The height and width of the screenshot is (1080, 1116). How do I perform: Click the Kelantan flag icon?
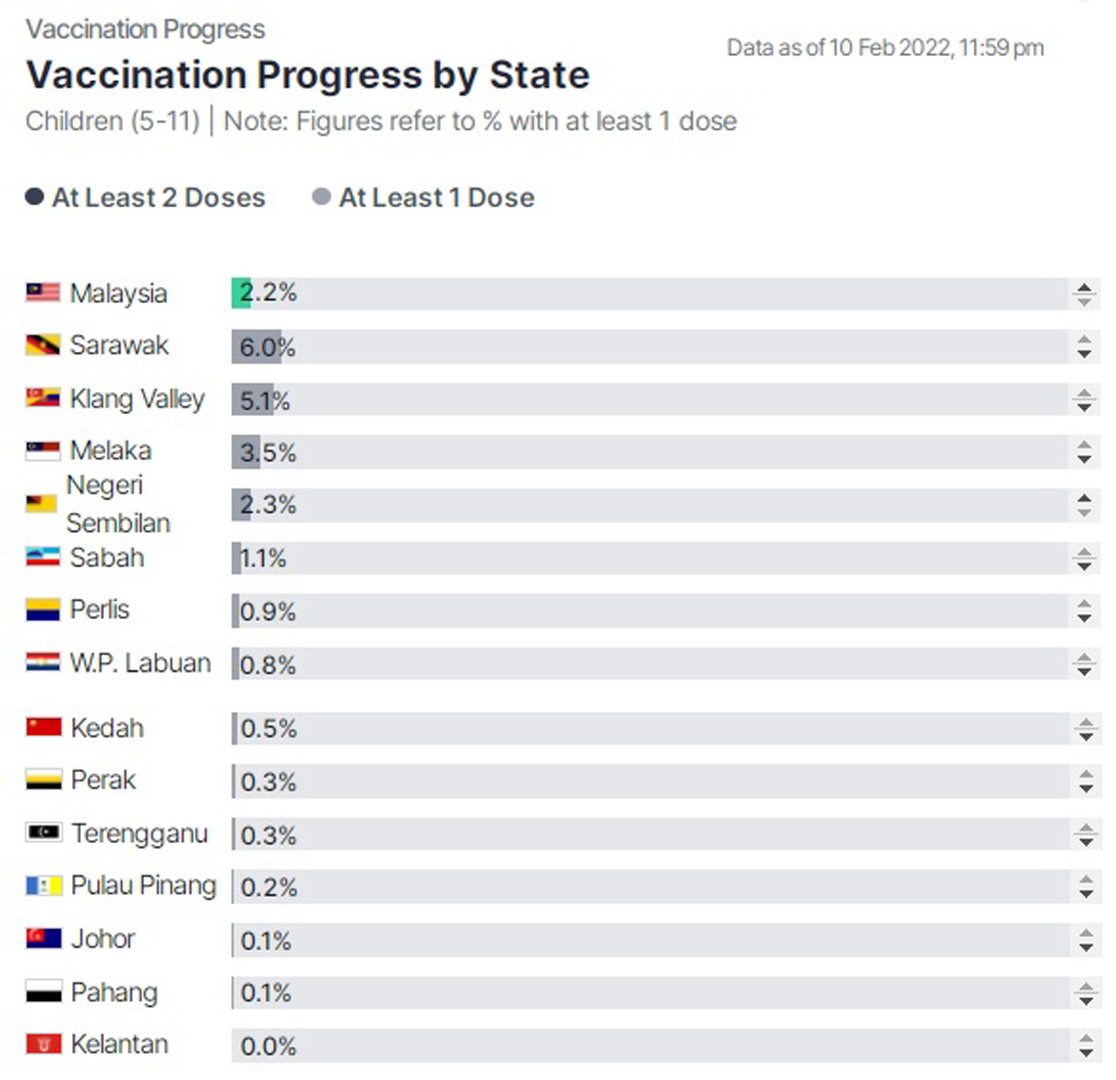pyautogui.click(x=43, y=1044)
